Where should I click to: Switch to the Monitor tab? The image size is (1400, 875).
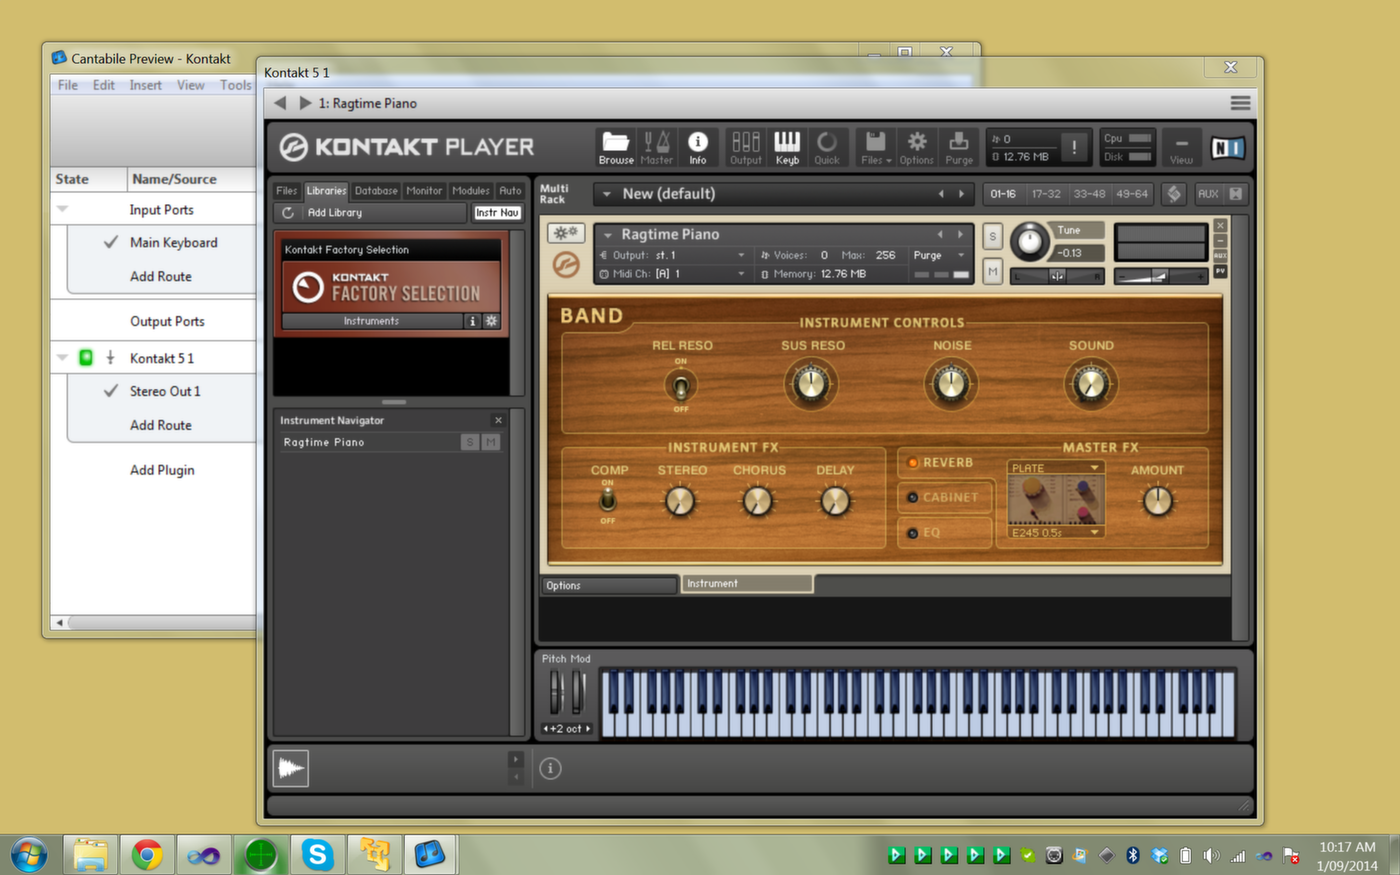point(424,190)
